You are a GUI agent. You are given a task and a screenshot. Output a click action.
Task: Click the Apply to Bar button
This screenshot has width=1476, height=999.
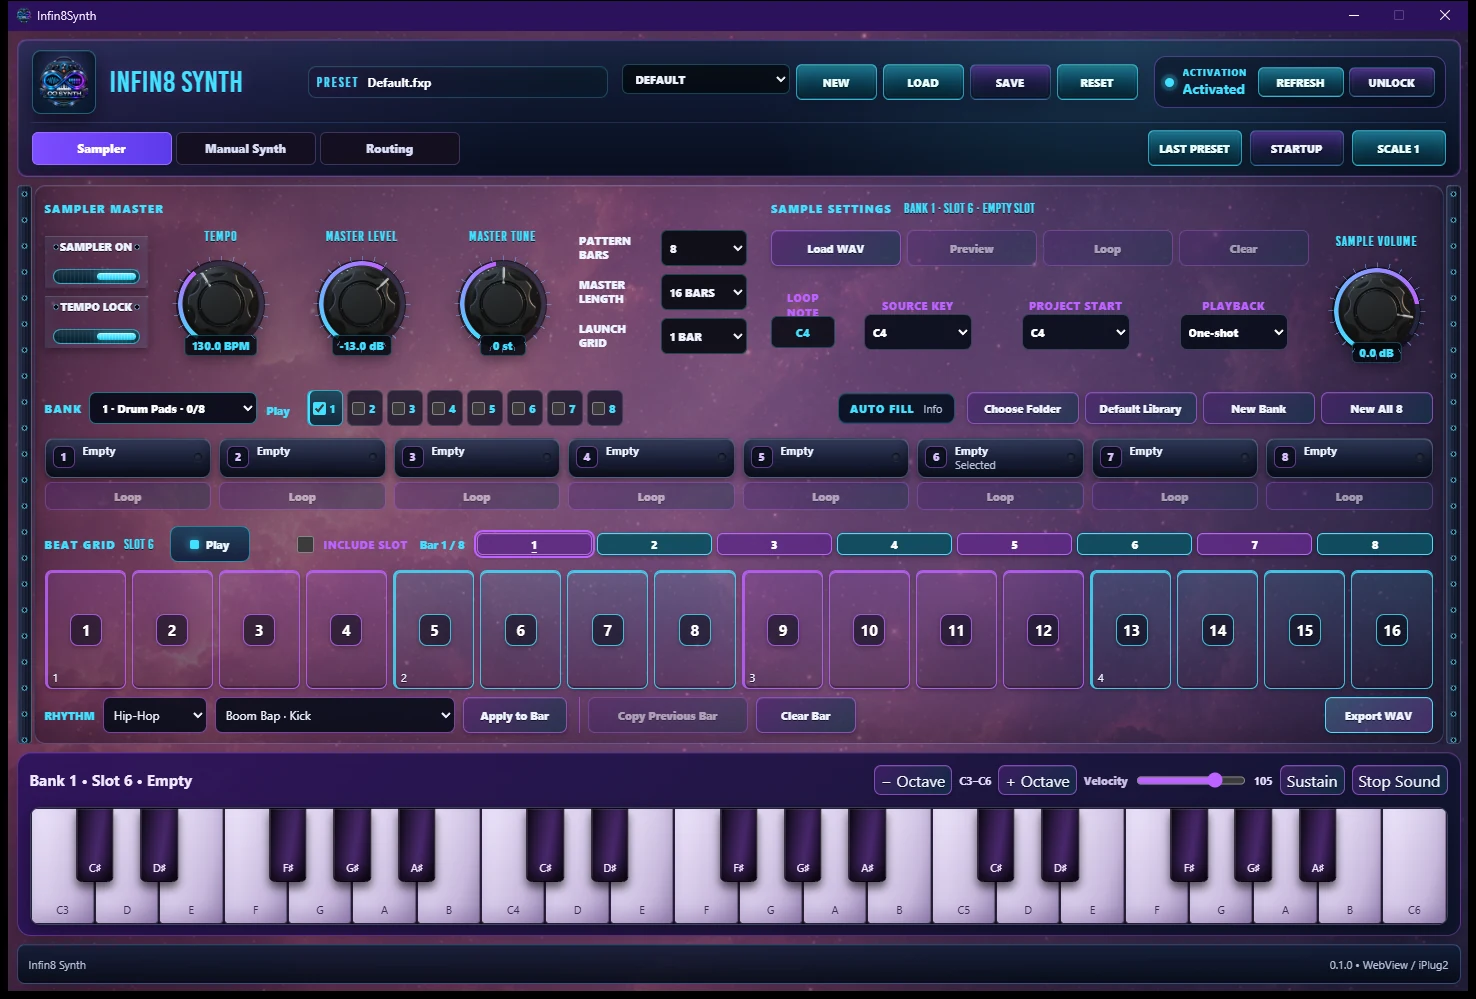coord(515,715)
